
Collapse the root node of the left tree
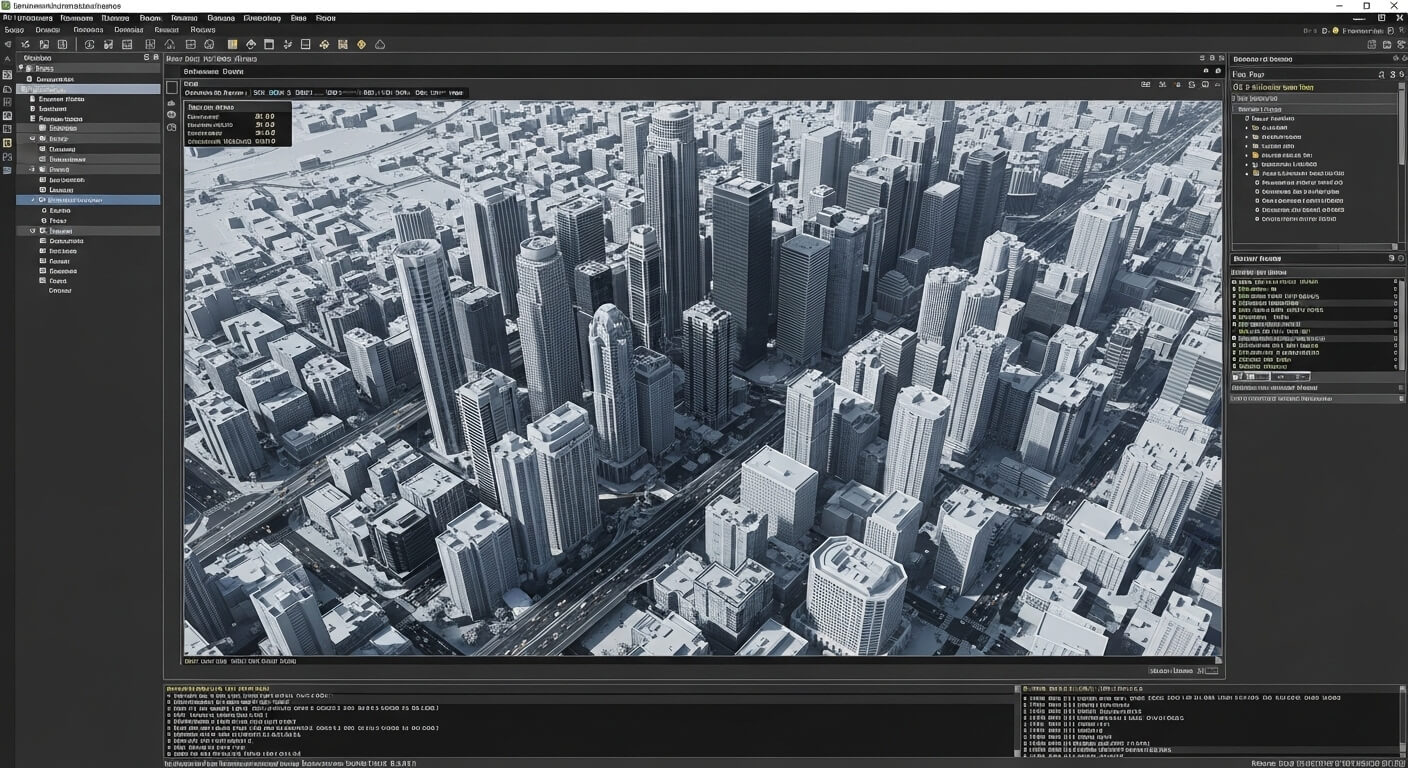point(21,68)
